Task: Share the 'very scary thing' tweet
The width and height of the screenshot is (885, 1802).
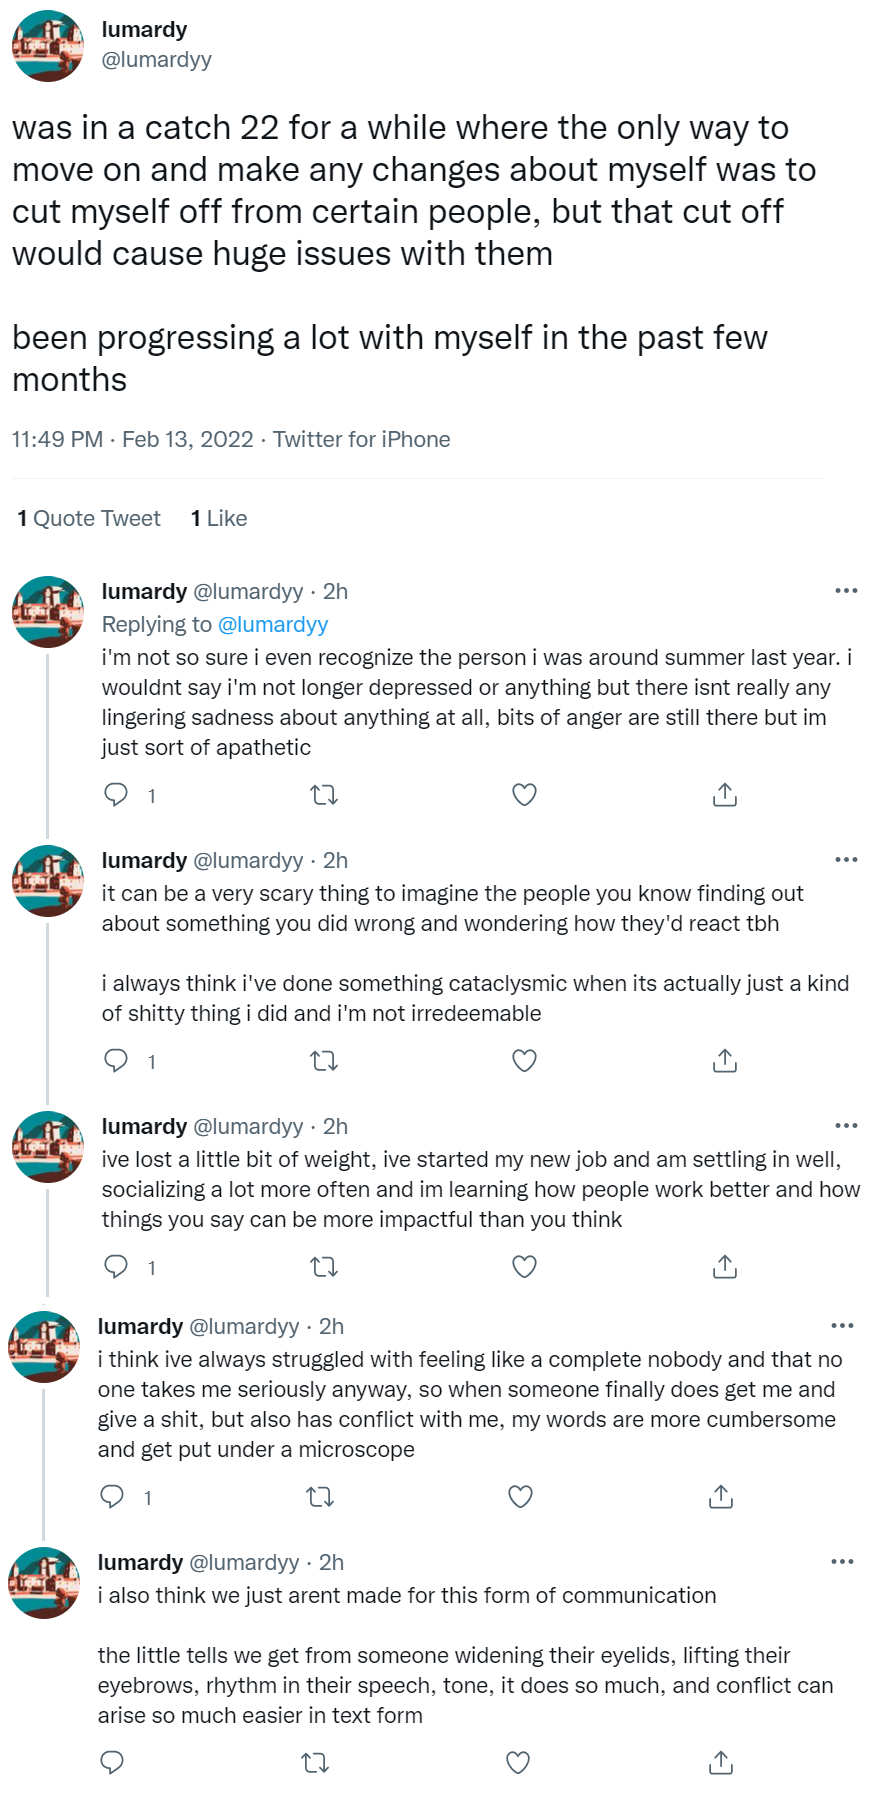Action: pos(724,1061)
